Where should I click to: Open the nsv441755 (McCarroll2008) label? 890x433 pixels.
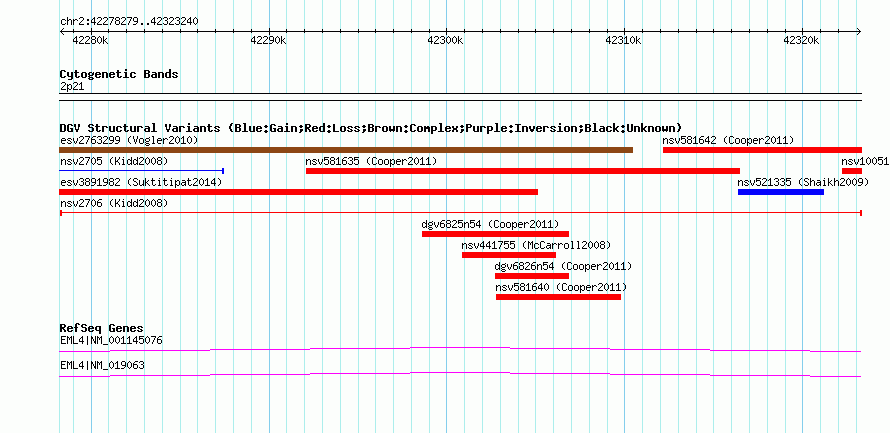click(536, 245)
